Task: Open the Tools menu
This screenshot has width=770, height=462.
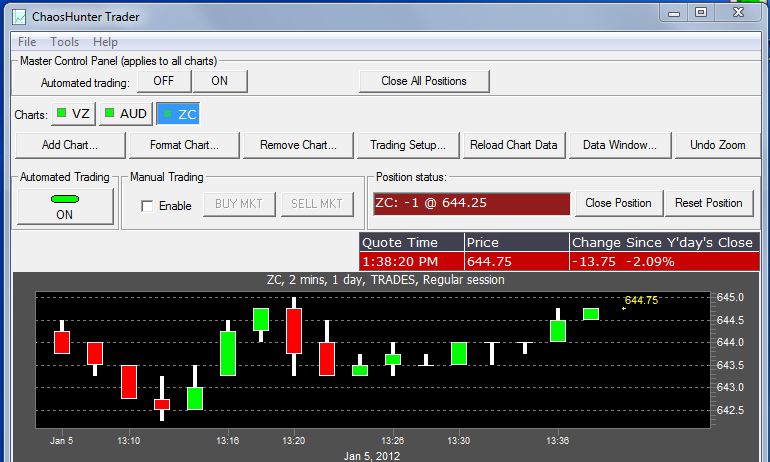Action: [64, 42]
